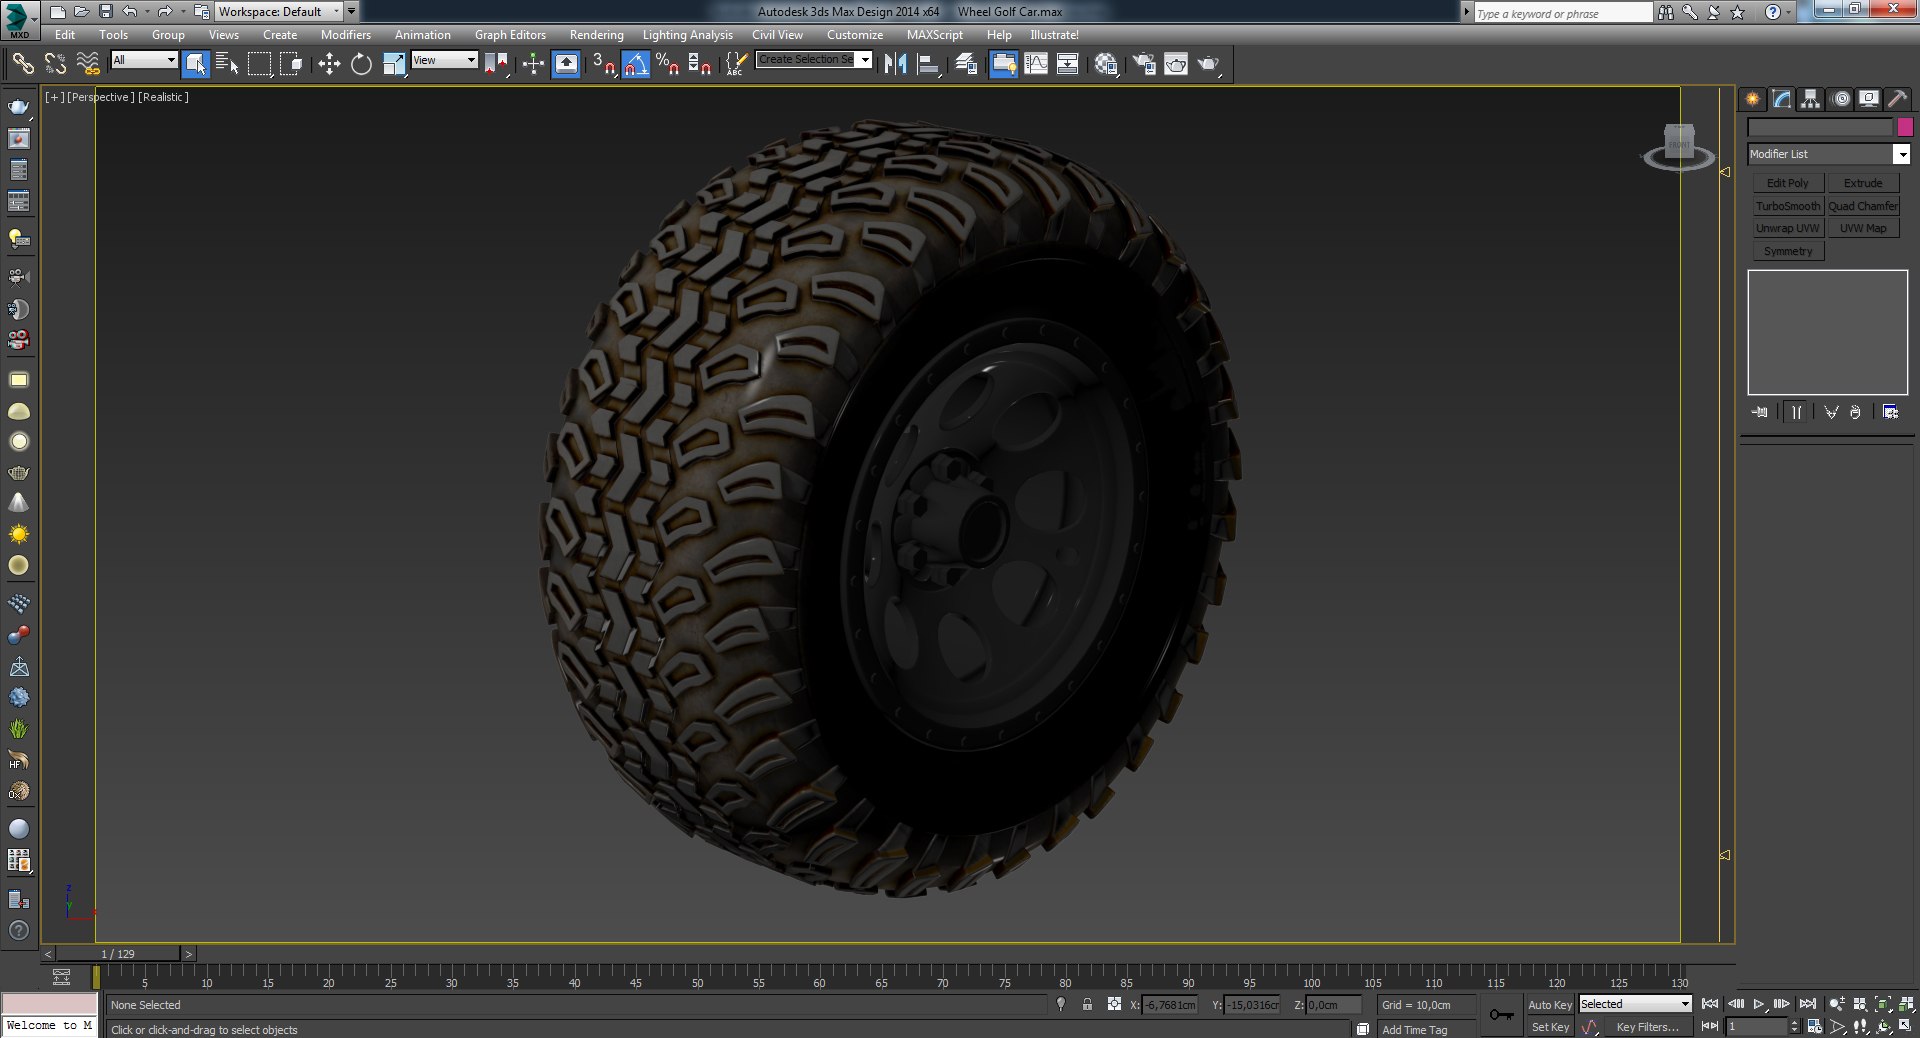Click the Set Key button
This screenshot has width=1920, height=1038.
(1550, 1027)
